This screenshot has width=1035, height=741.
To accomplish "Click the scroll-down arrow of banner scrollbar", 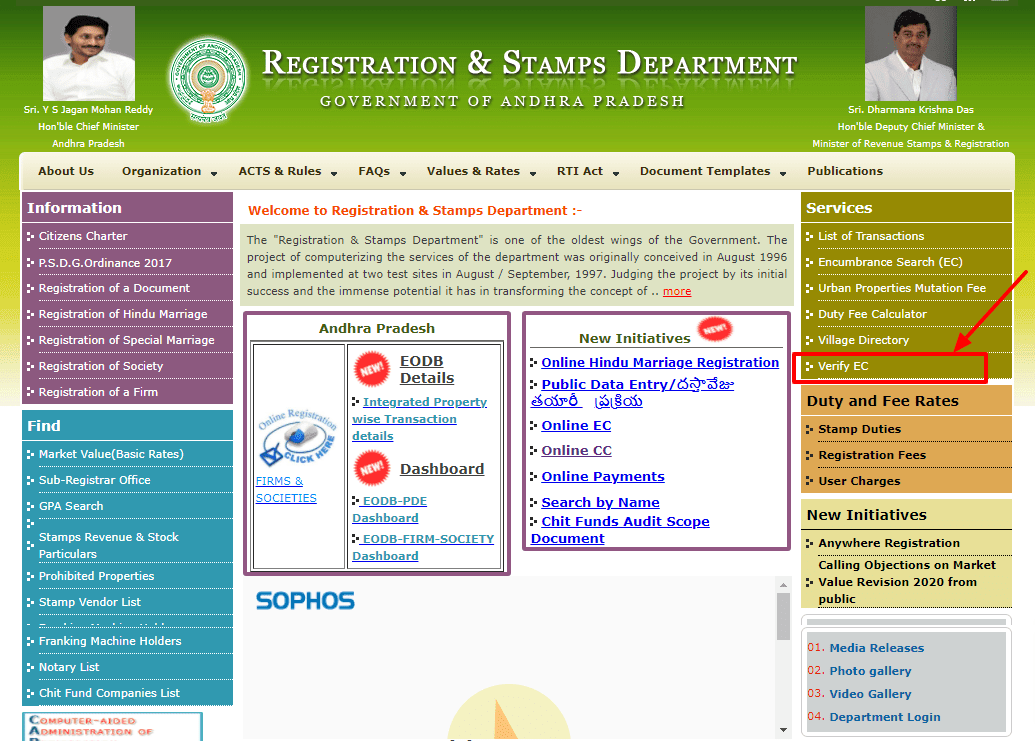I will tap(784, 730).
